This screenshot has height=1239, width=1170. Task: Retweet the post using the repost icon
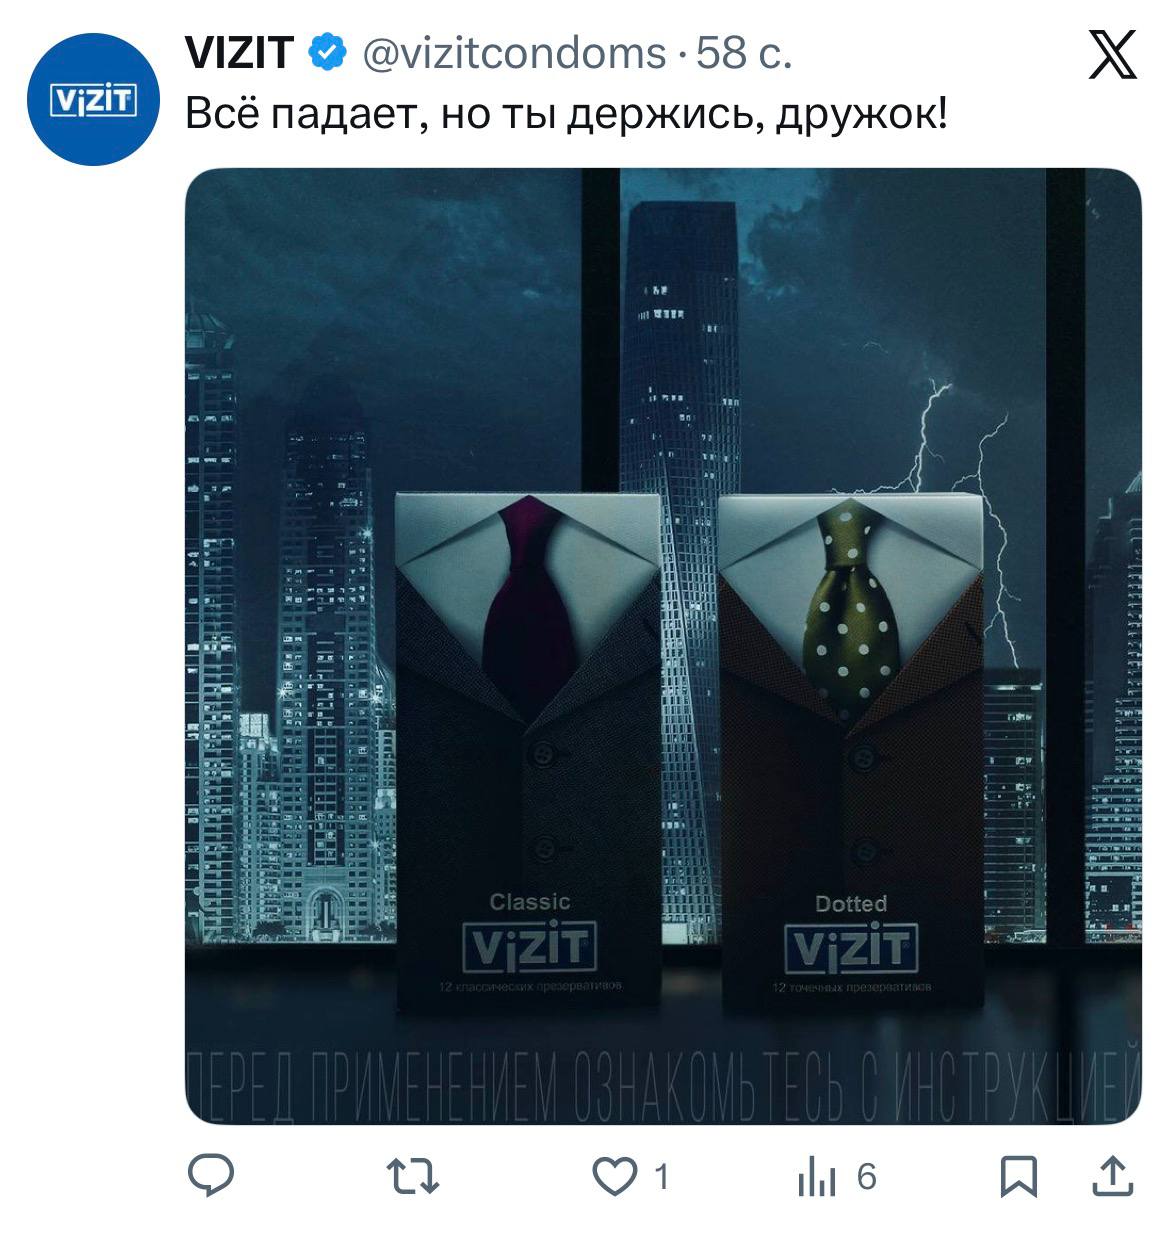pos(413,1176)
